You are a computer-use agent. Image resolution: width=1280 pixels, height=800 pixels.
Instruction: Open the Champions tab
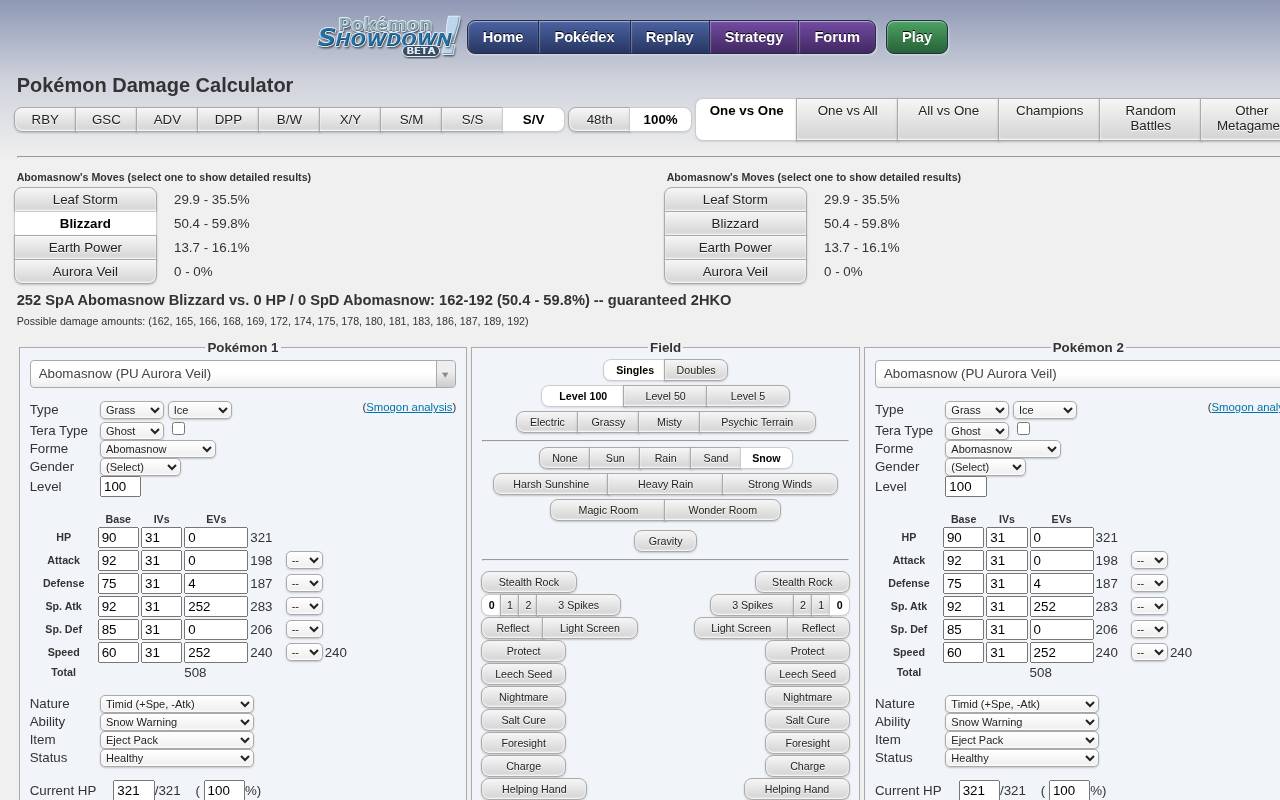[1049, 119]
